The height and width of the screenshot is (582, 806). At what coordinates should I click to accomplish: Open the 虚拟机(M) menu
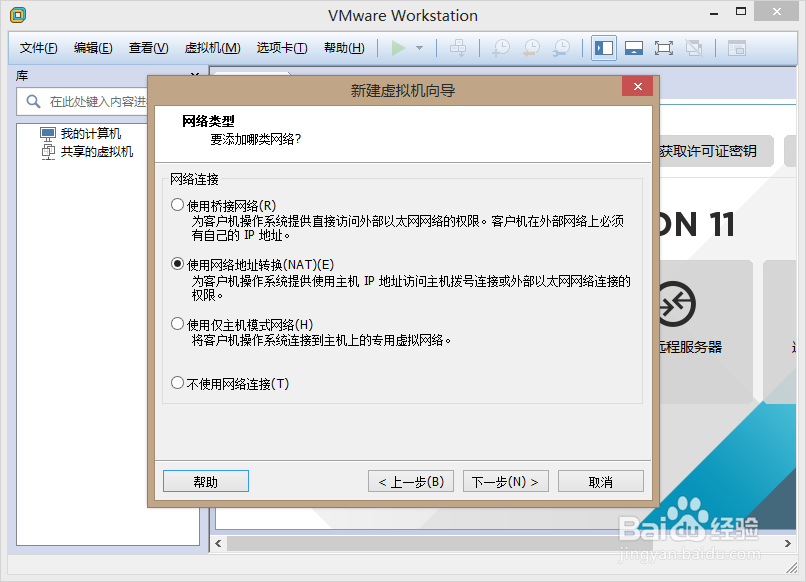212,48
